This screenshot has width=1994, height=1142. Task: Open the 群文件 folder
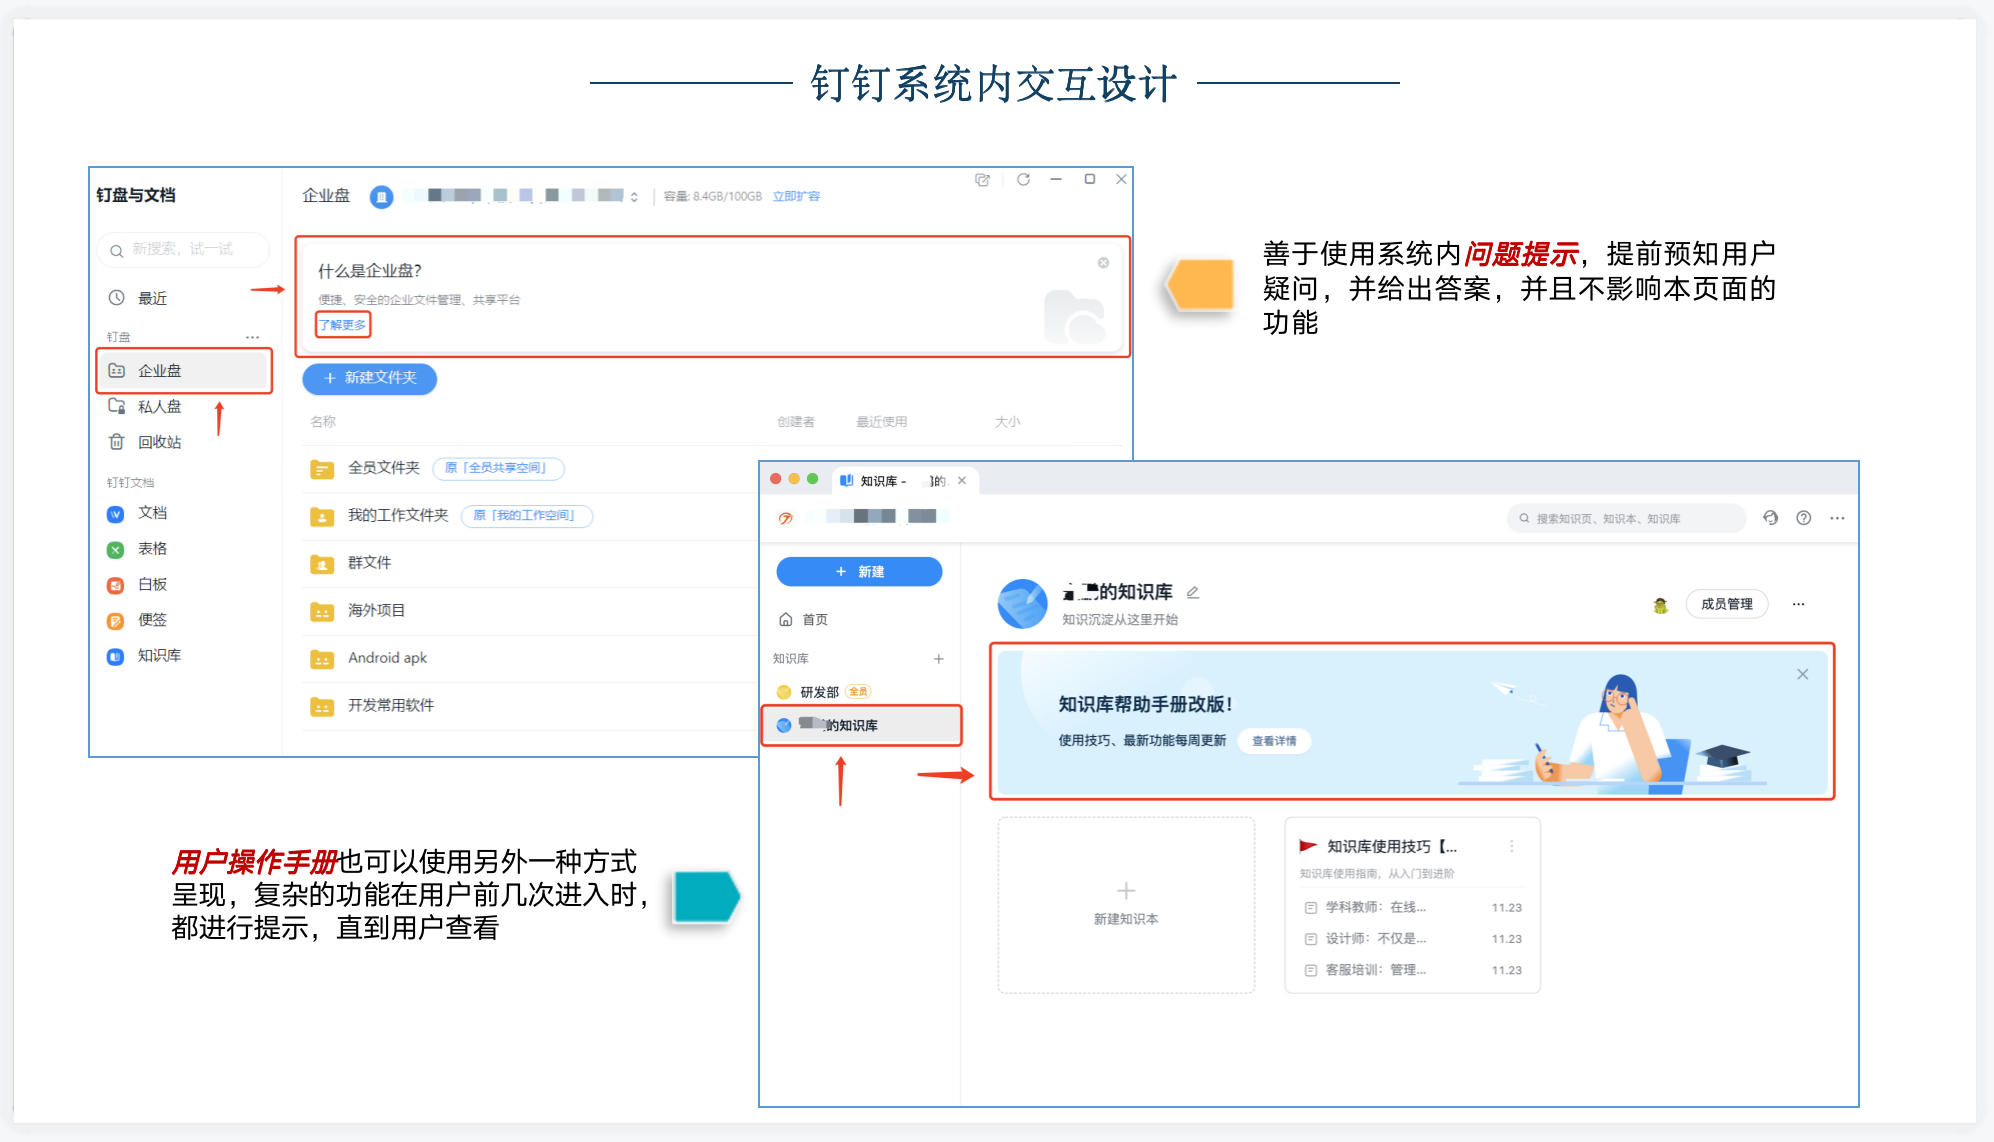tap(369, 563)
